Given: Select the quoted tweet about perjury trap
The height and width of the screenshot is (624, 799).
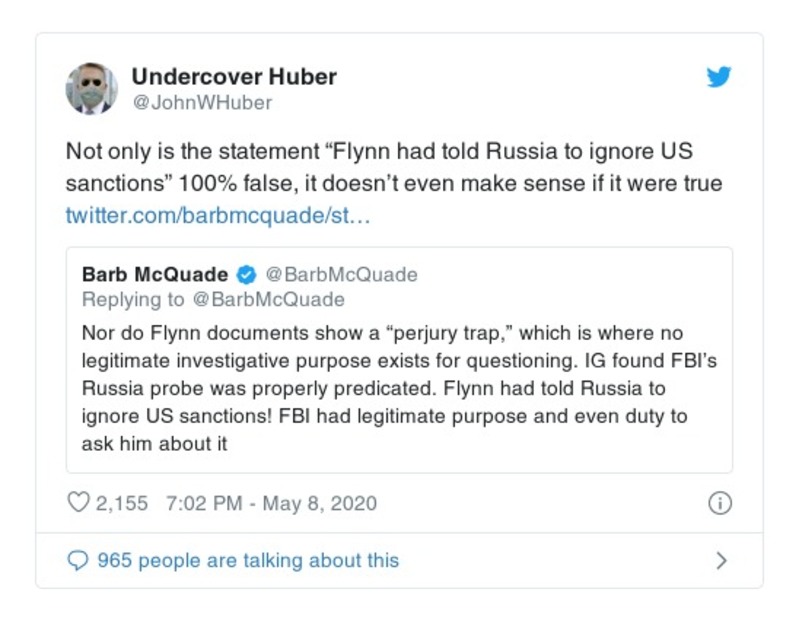Looking at the screenshot, I should pyautogui.click(x=399, y=388).
